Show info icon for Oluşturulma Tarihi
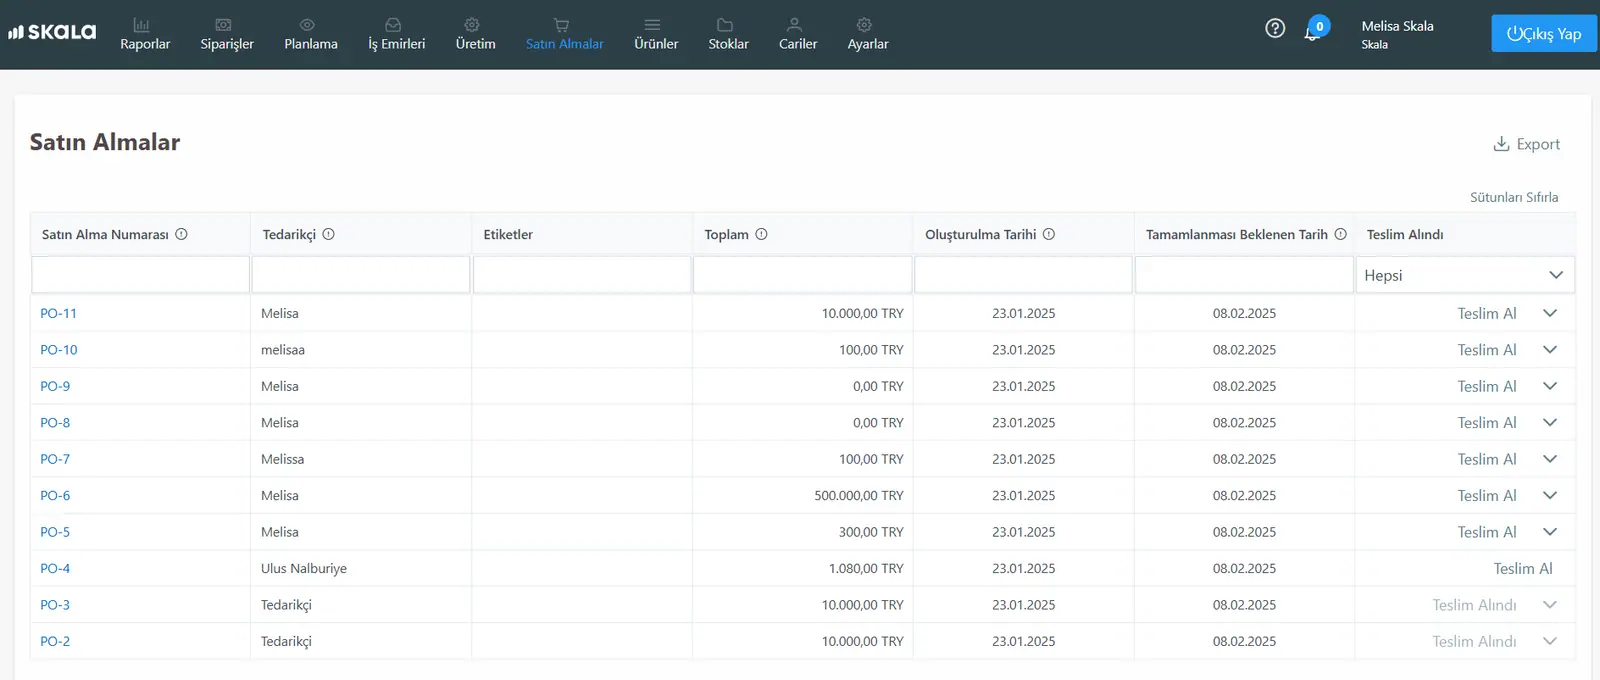This screenshot has height=680, width=1600. (1049, 234)
